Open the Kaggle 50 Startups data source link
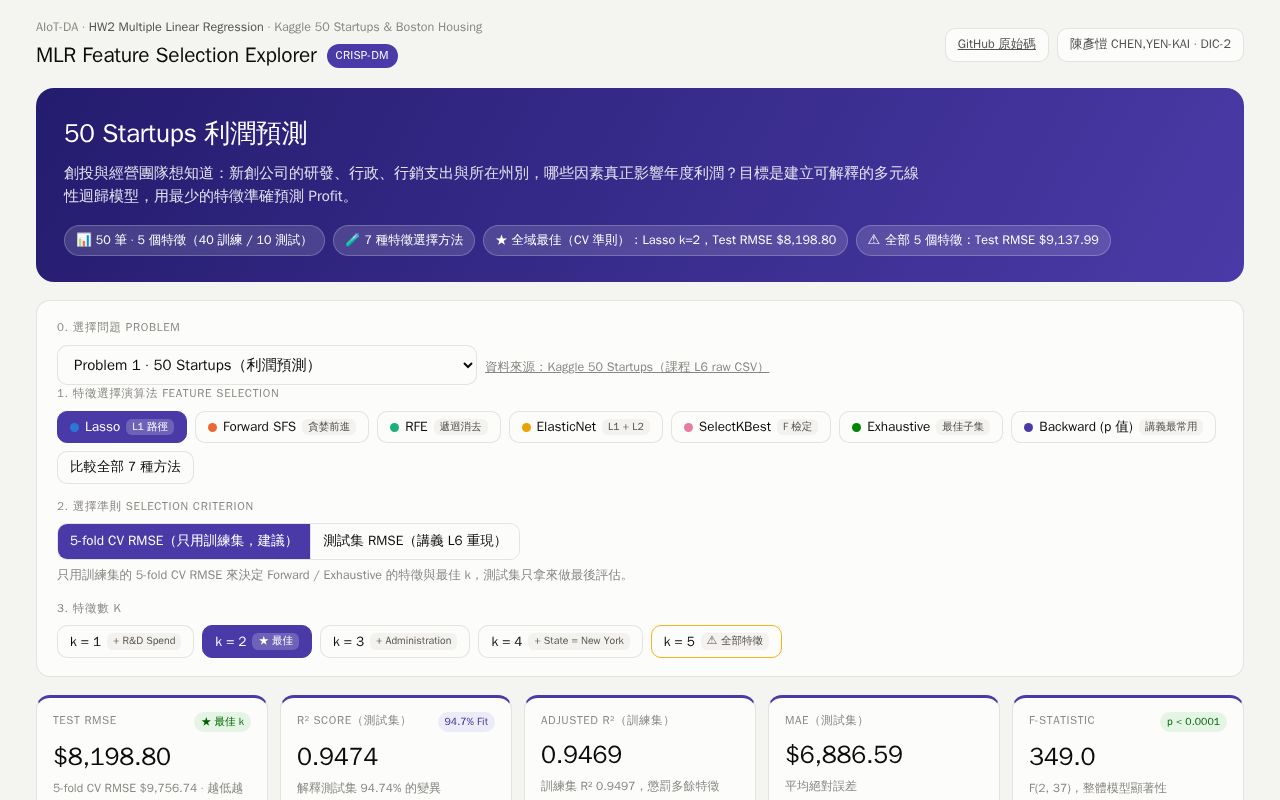Image resolution: width=1280 pixels, height=800 pixels. pyautogui.click(x=627, y=367)
